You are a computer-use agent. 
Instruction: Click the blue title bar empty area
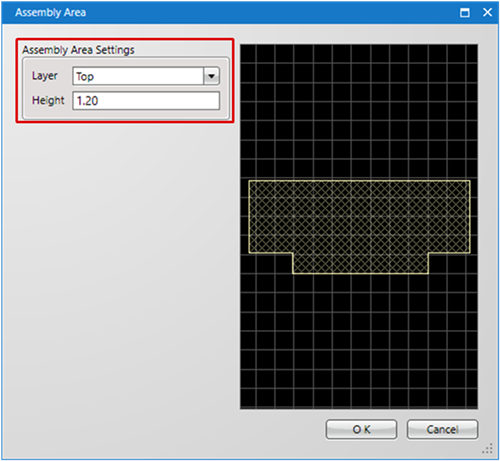pyautogui.click(x=267, y=13)
